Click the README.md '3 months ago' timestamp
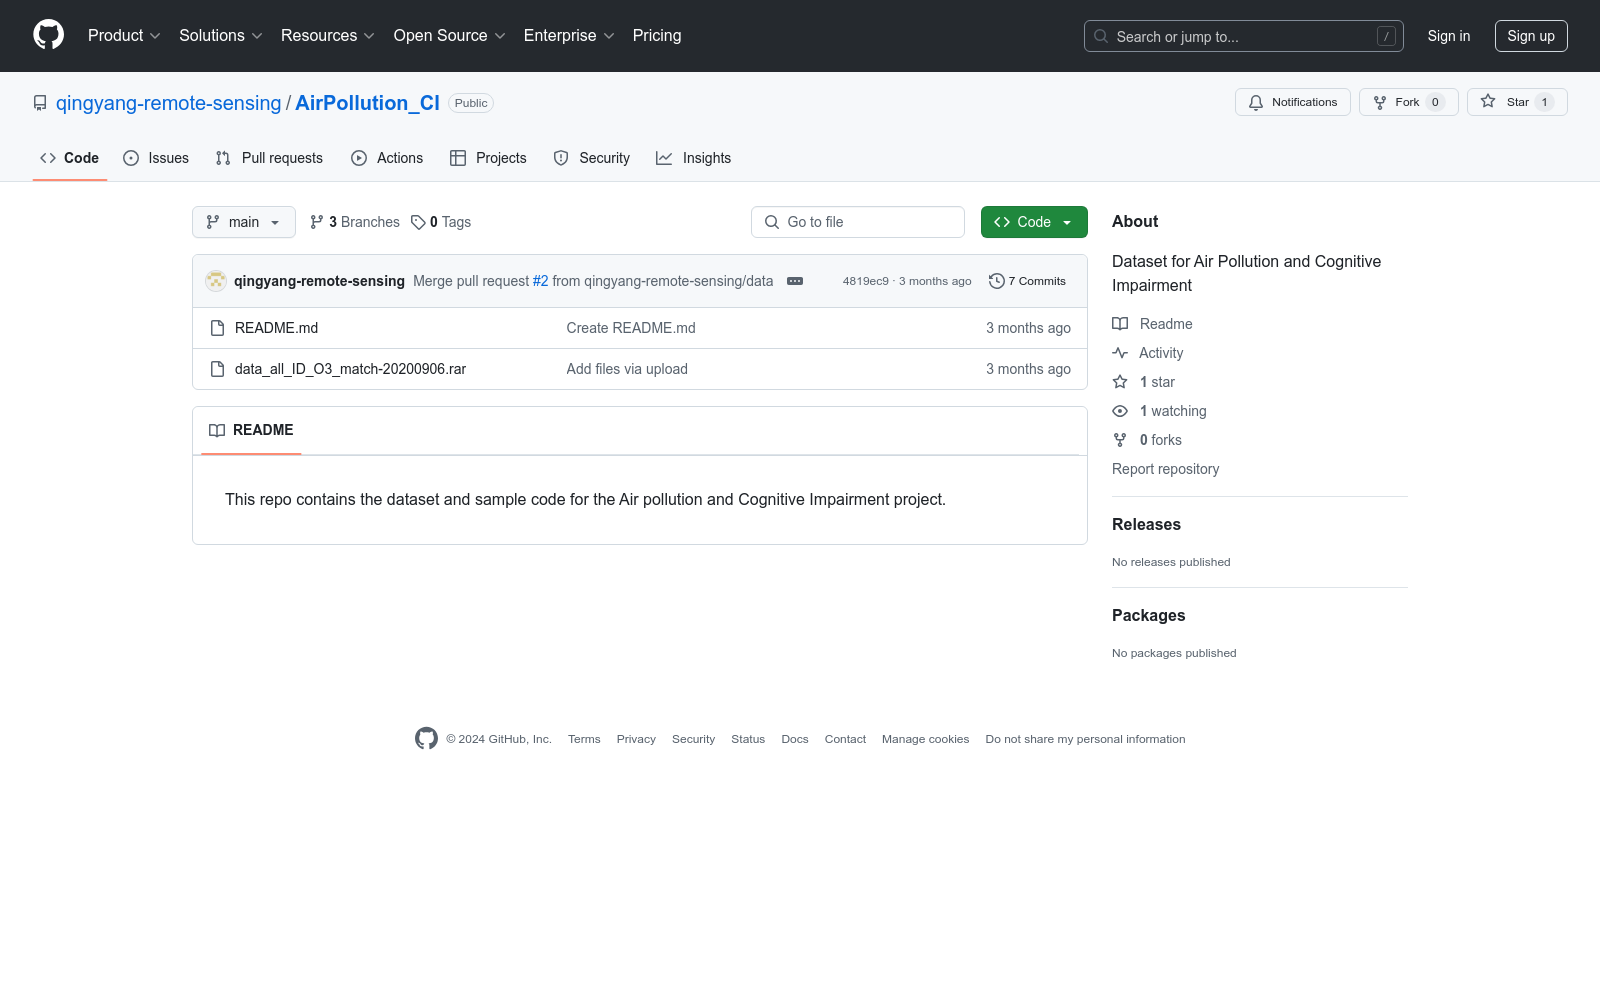The height and width of the screenshot is (1000, 1600). point(1028,328)
